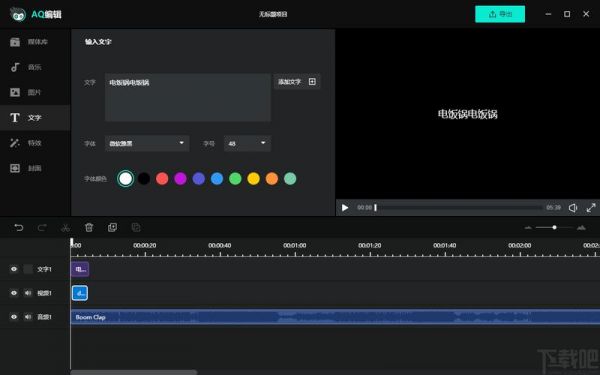Click inside the text input box
Image resolution: width=600 pixels, height=375 pixels.
pyautogui.click(x=188, y=98)
